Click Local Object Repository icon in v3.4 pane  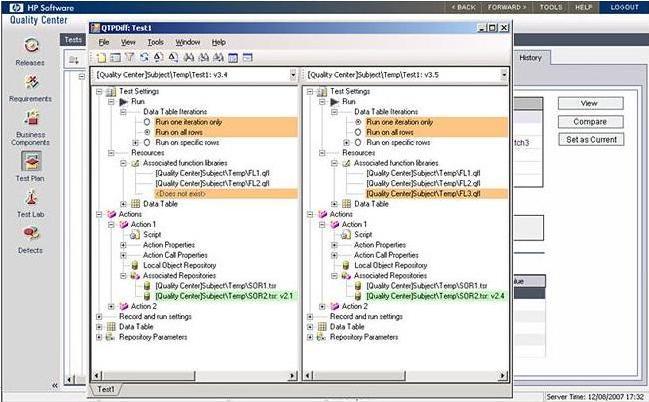tap(135, 265)
